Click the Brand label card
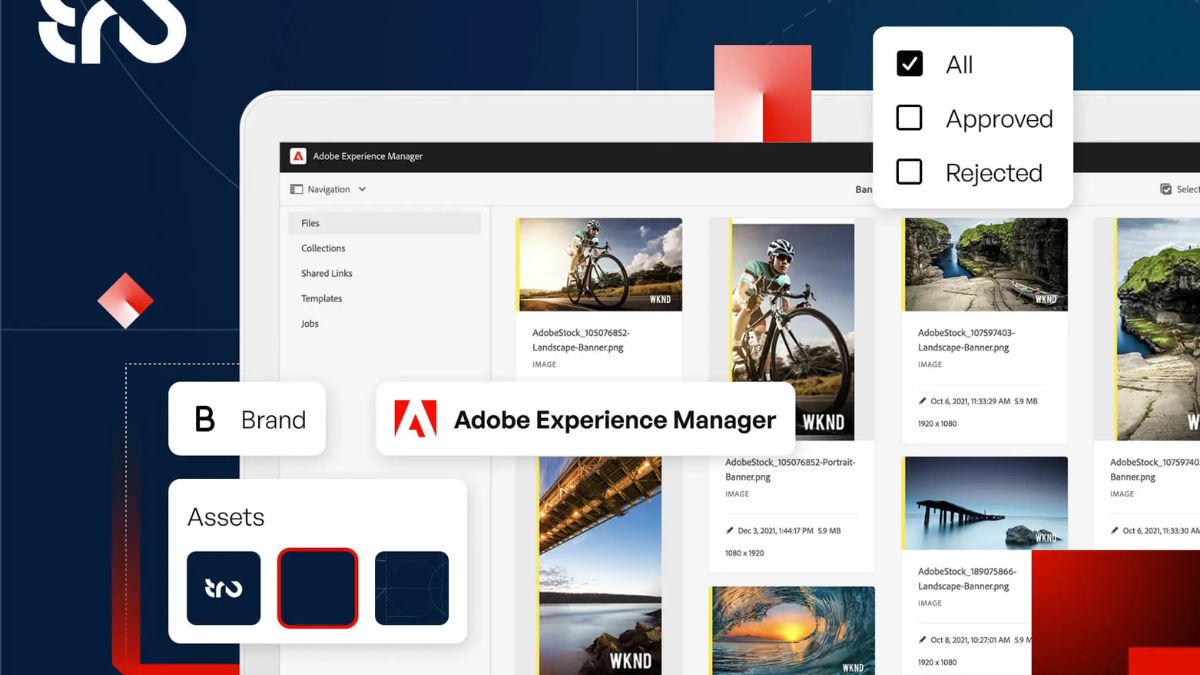Screen dimensions: 1200x675 click(247, 419)
